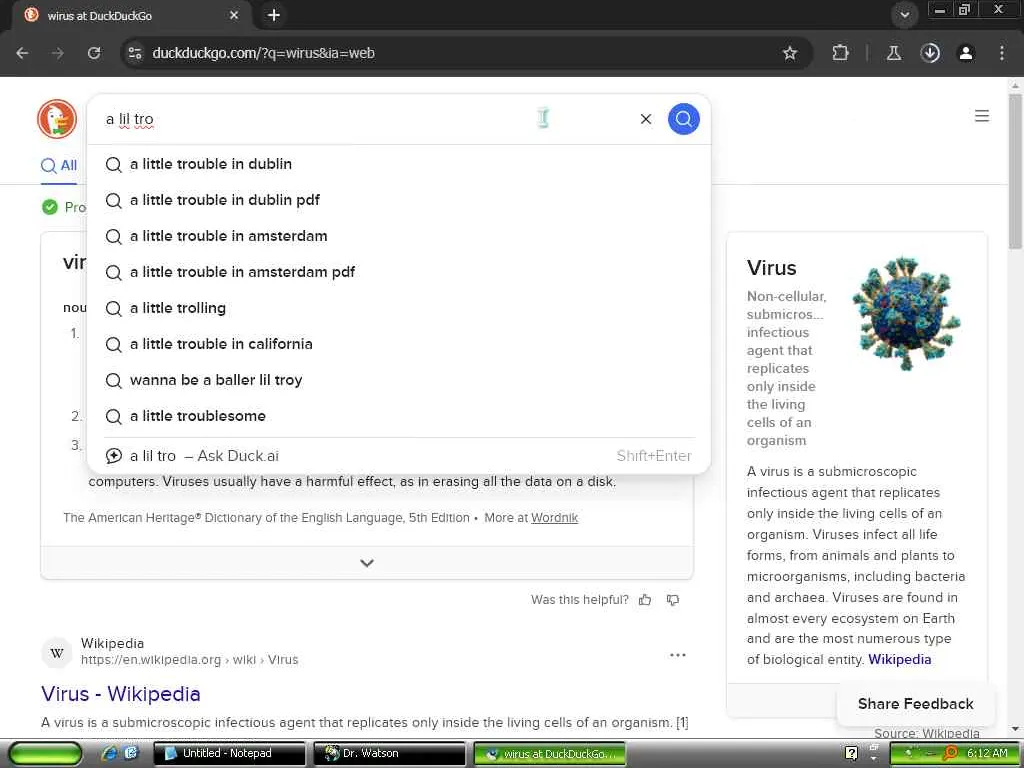Open the DuckDuckGo hamburger menu
The height and width of the screenshot is (768, 1024).
point(981,116)
